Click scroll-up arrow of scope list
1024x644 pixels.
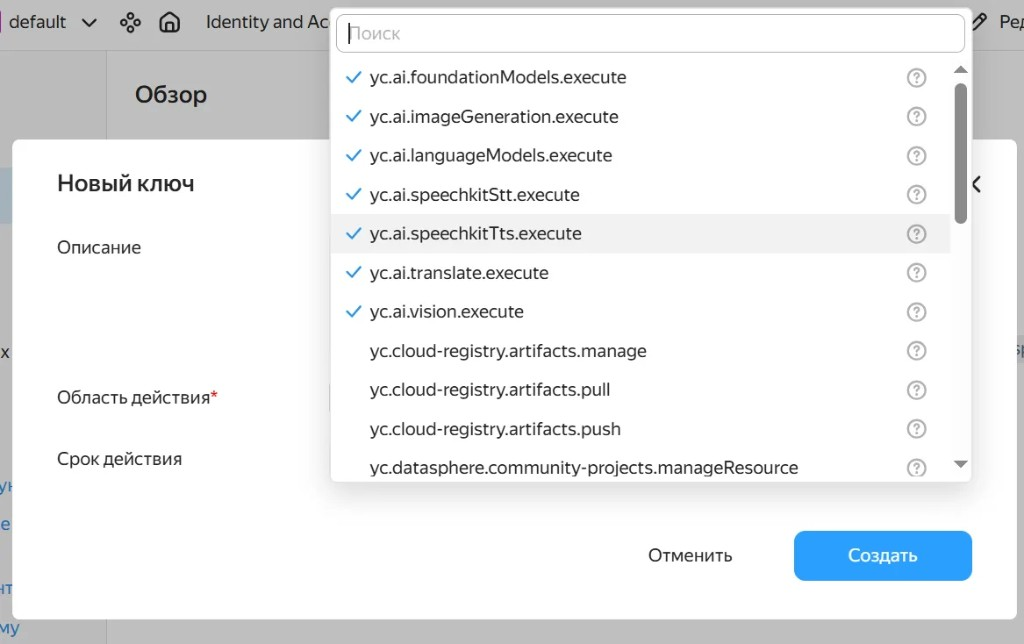(960, 69)
